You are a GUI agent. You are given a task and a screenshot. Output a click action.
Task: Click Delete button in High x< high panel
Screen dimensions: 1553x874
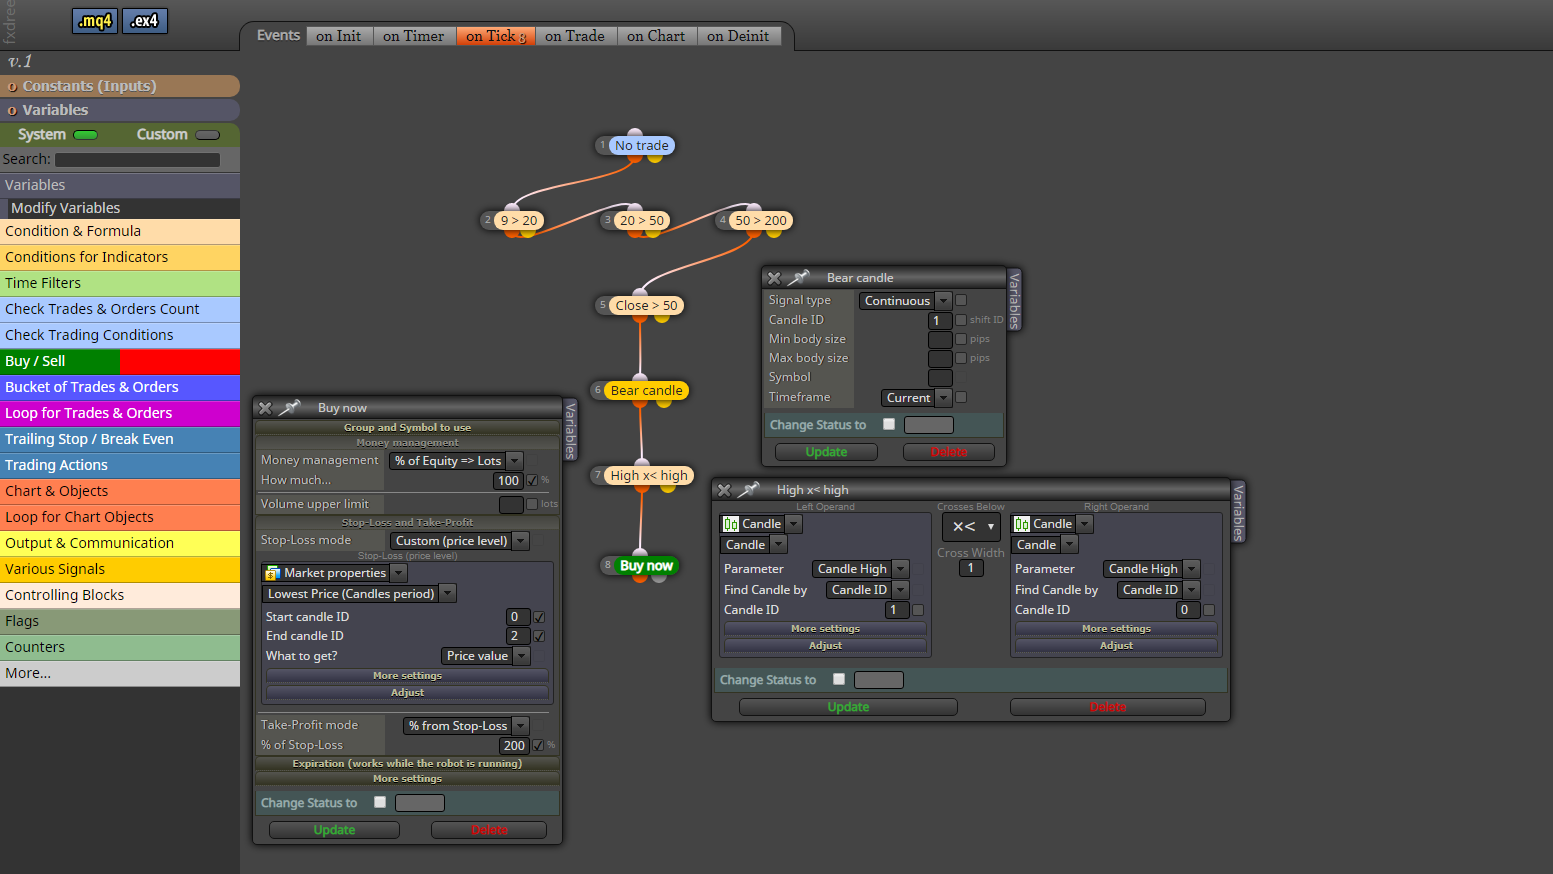point(1108,707)
